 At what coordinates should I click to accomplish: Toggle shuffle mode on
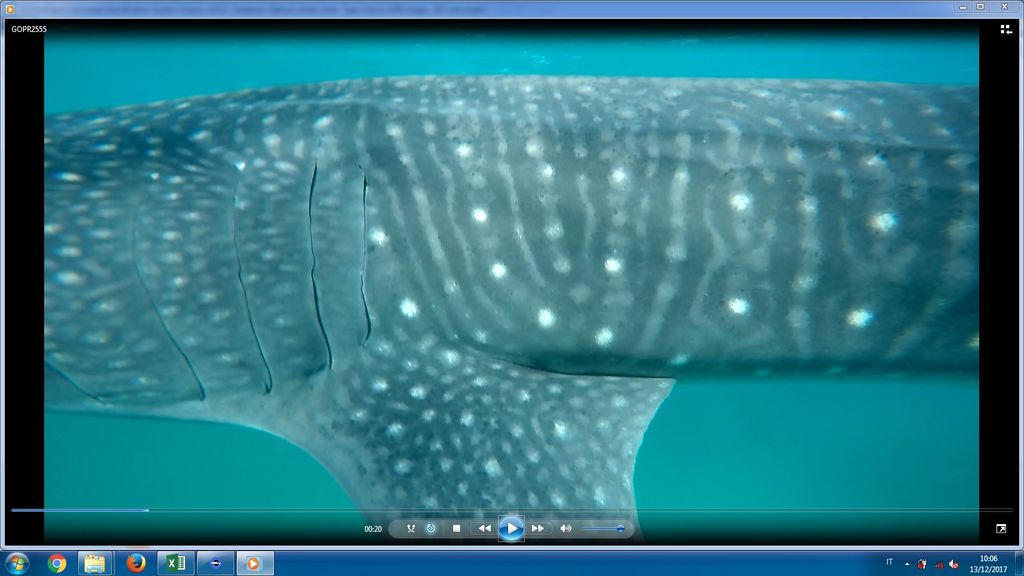point(411,528)
